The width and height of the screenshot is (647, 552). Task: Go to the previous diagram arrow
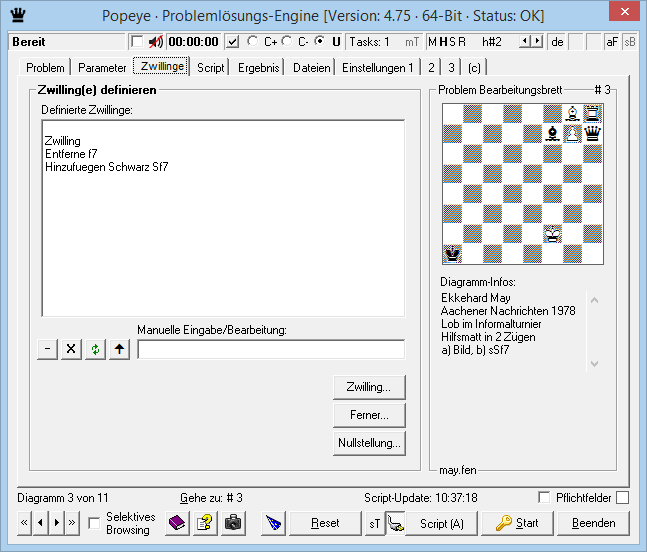click(40, 523)
